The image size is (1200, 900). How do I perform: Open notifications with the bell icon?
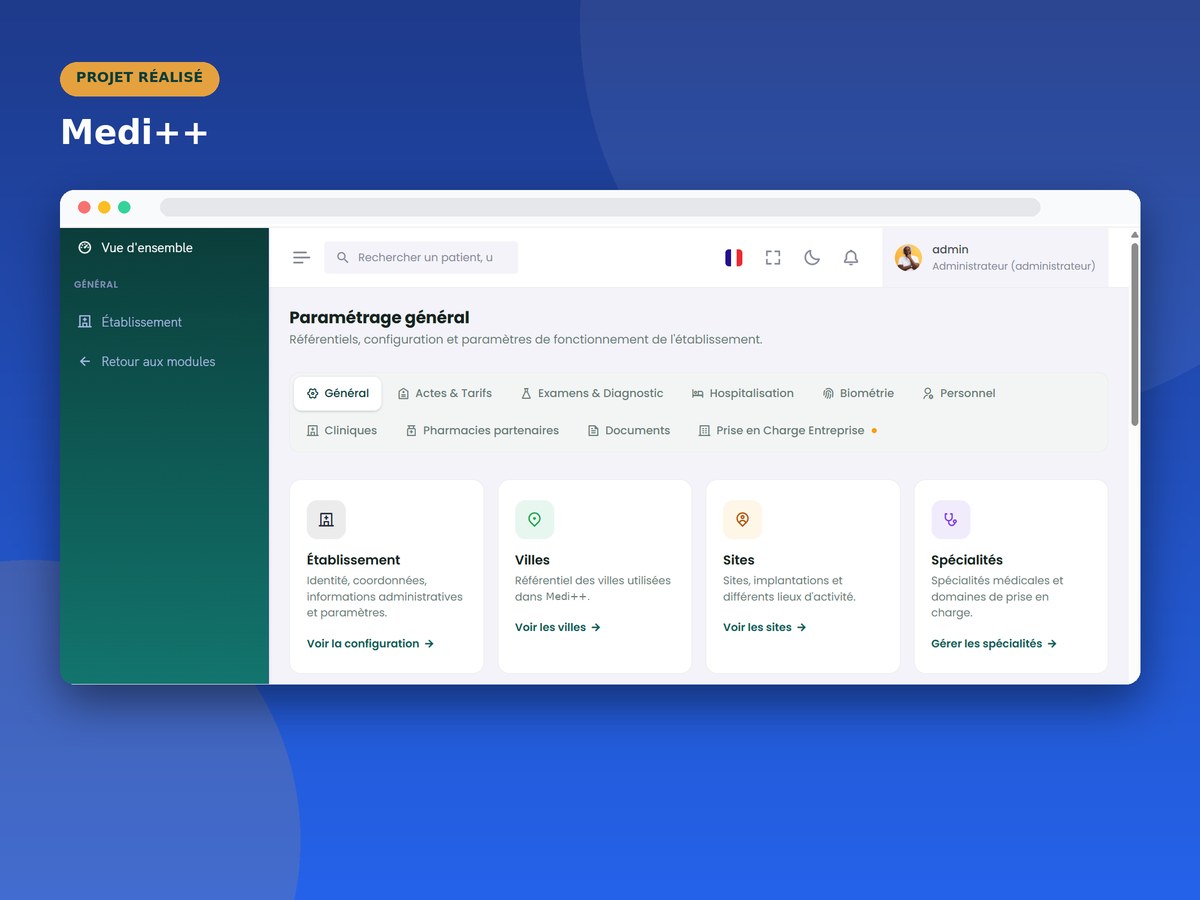pos(851,258)
